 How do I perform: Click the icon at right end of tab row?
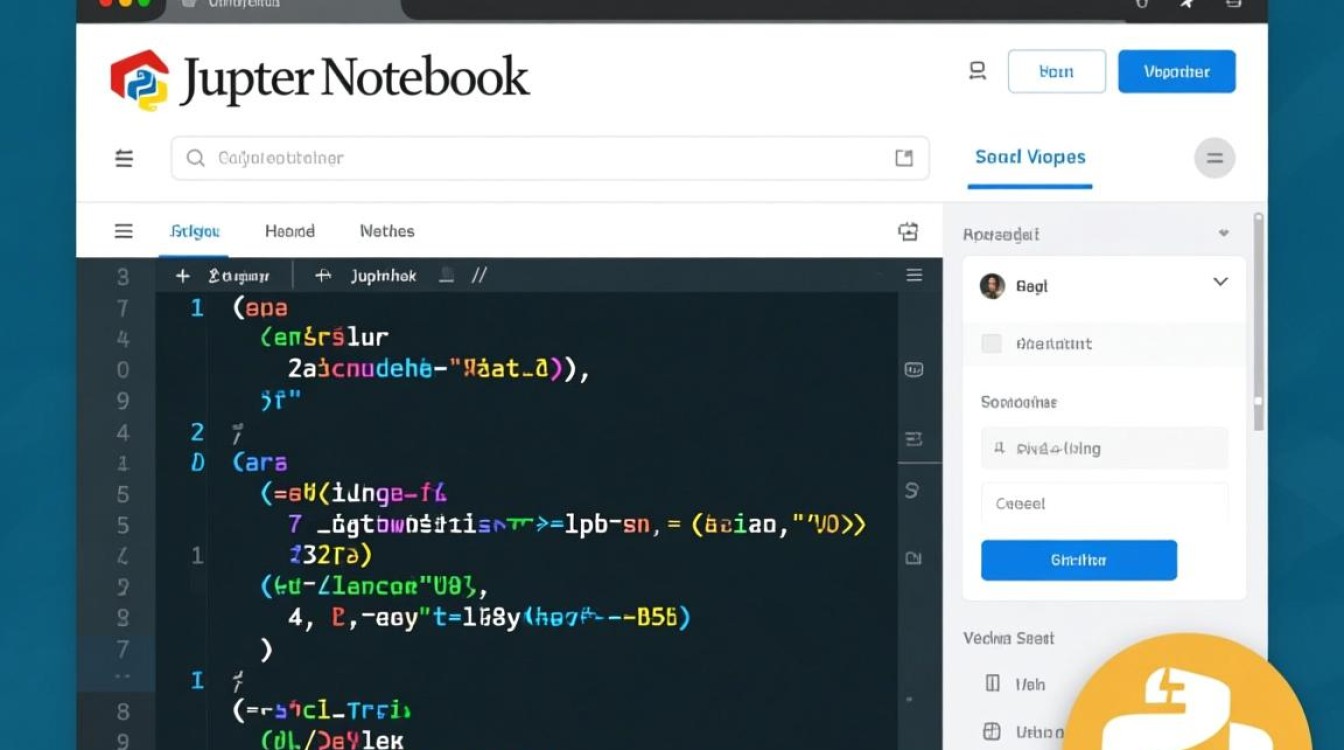coord(908,232)
